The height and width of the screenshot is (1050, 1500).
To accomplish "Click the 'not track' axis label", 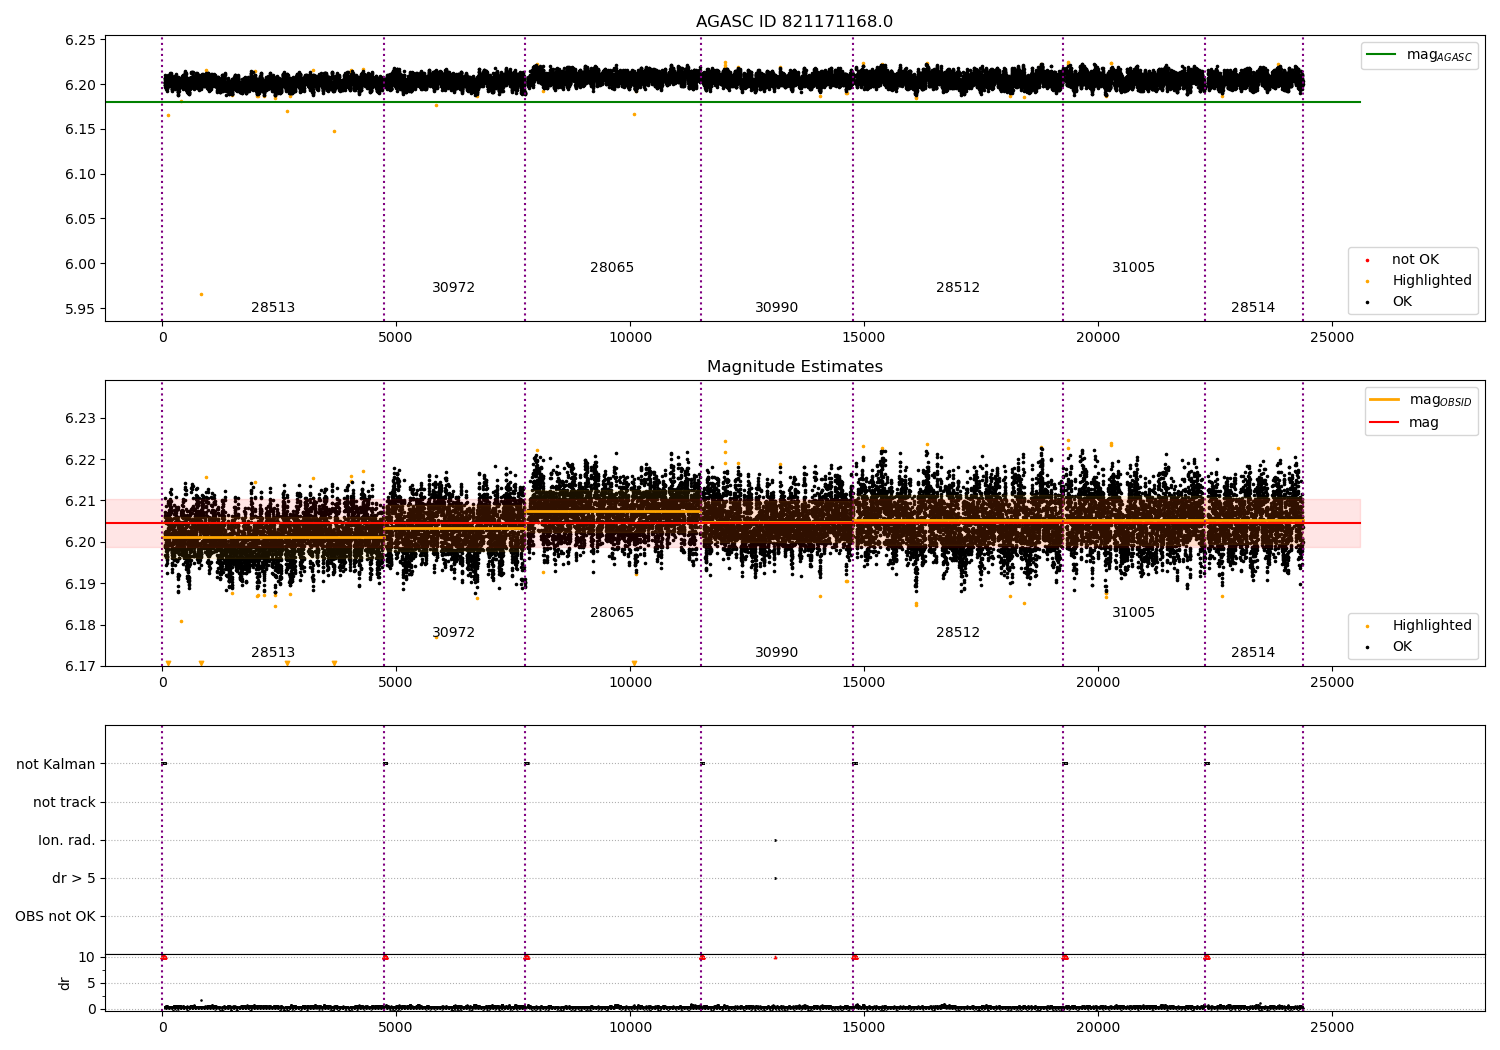I will tap(64, 802).
